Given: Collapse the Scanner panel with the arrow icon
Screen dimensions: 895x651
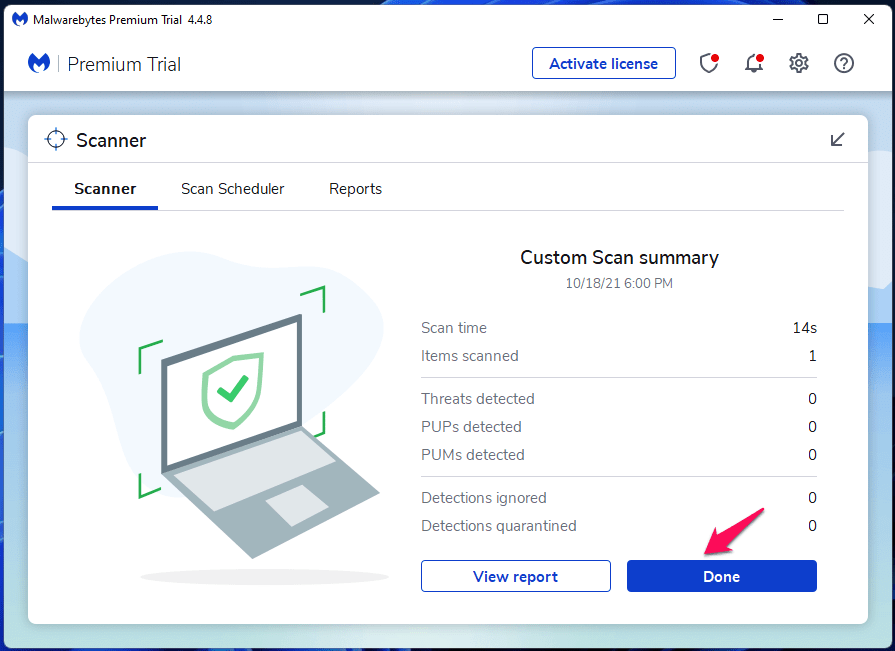Looking at the screenshot, I should point(837,139).
